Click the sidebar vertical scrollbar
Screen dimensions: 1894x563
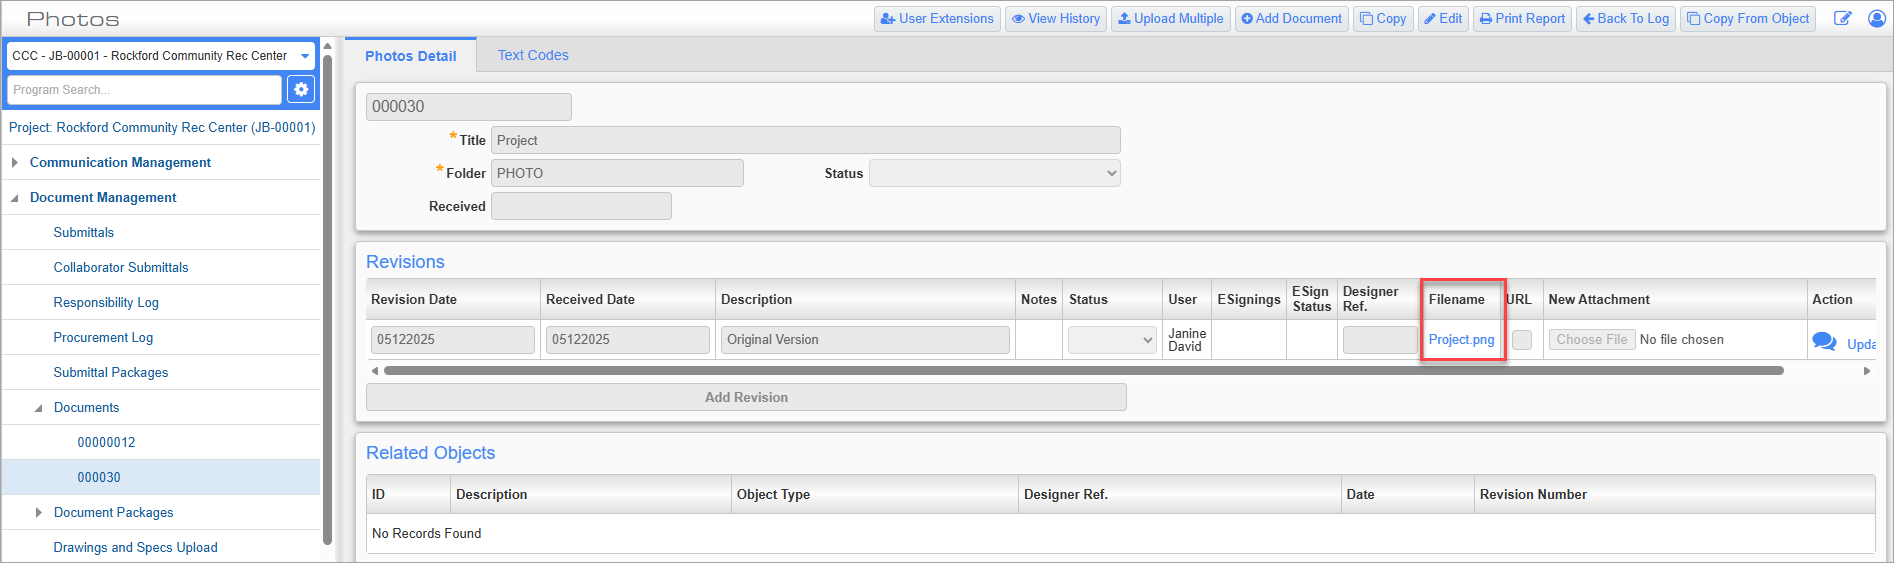point(327,300)
